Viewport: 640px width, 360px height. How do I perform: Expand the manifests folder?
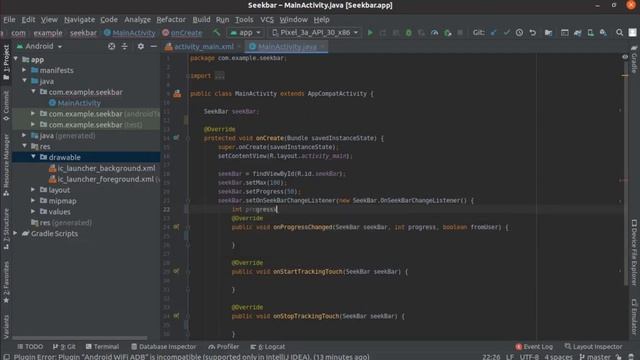[x=24, y=70]
